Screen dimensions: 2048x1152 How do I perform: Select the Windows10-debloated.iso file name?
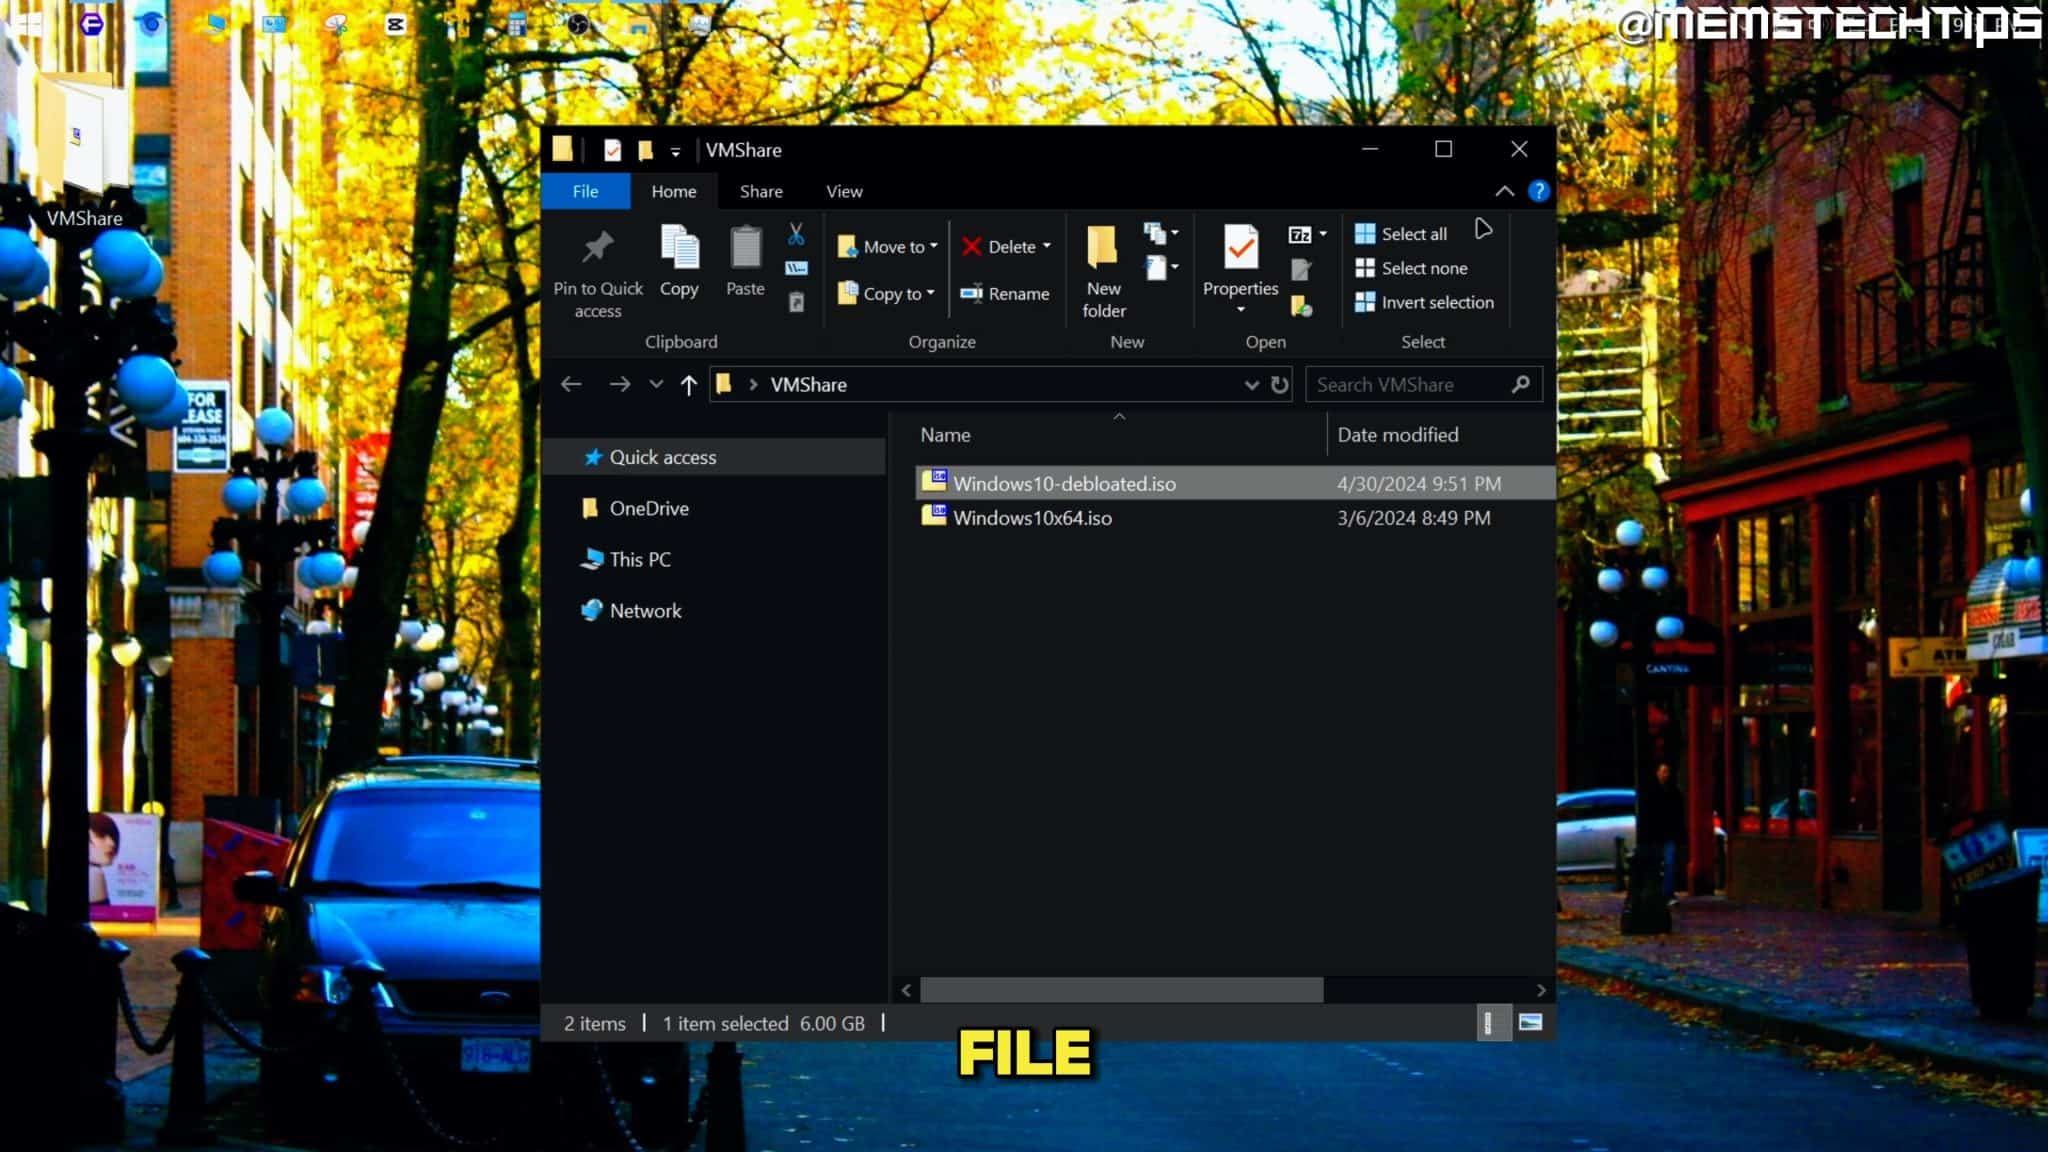point(1064,483)
